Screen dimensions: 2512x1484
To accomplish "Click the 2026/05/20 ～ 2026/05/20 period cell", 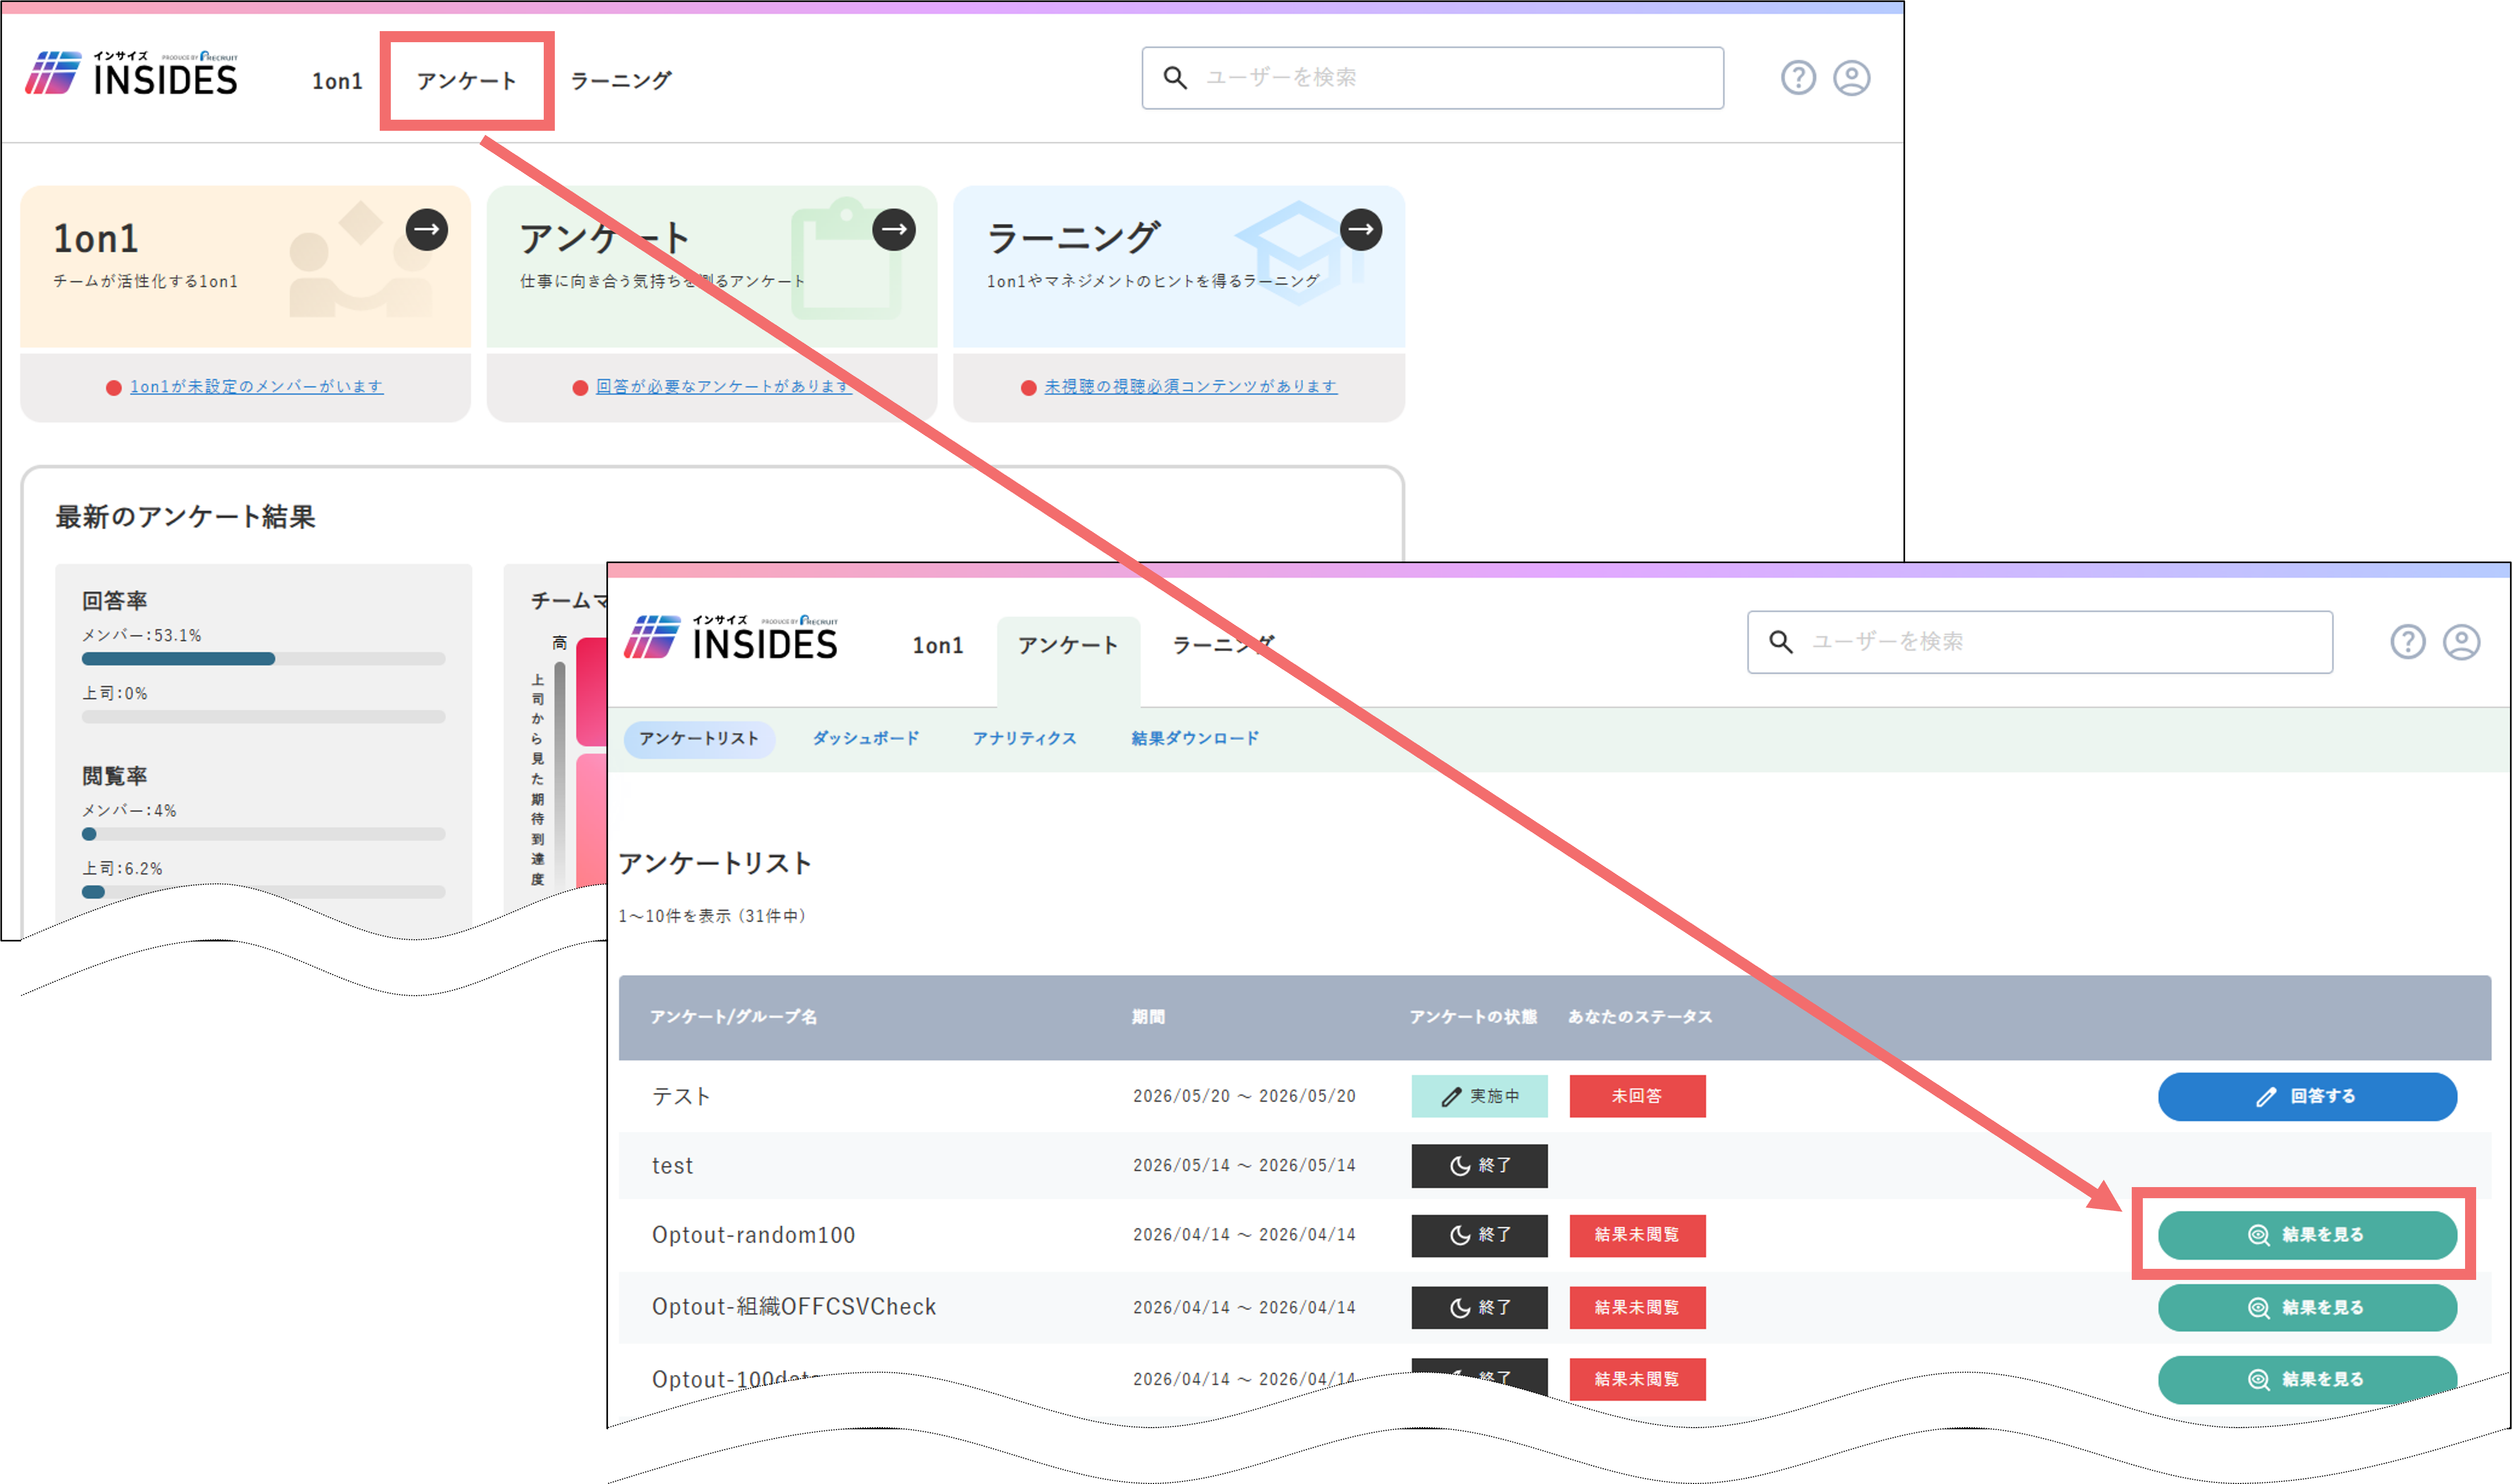I will 1244,1097.
